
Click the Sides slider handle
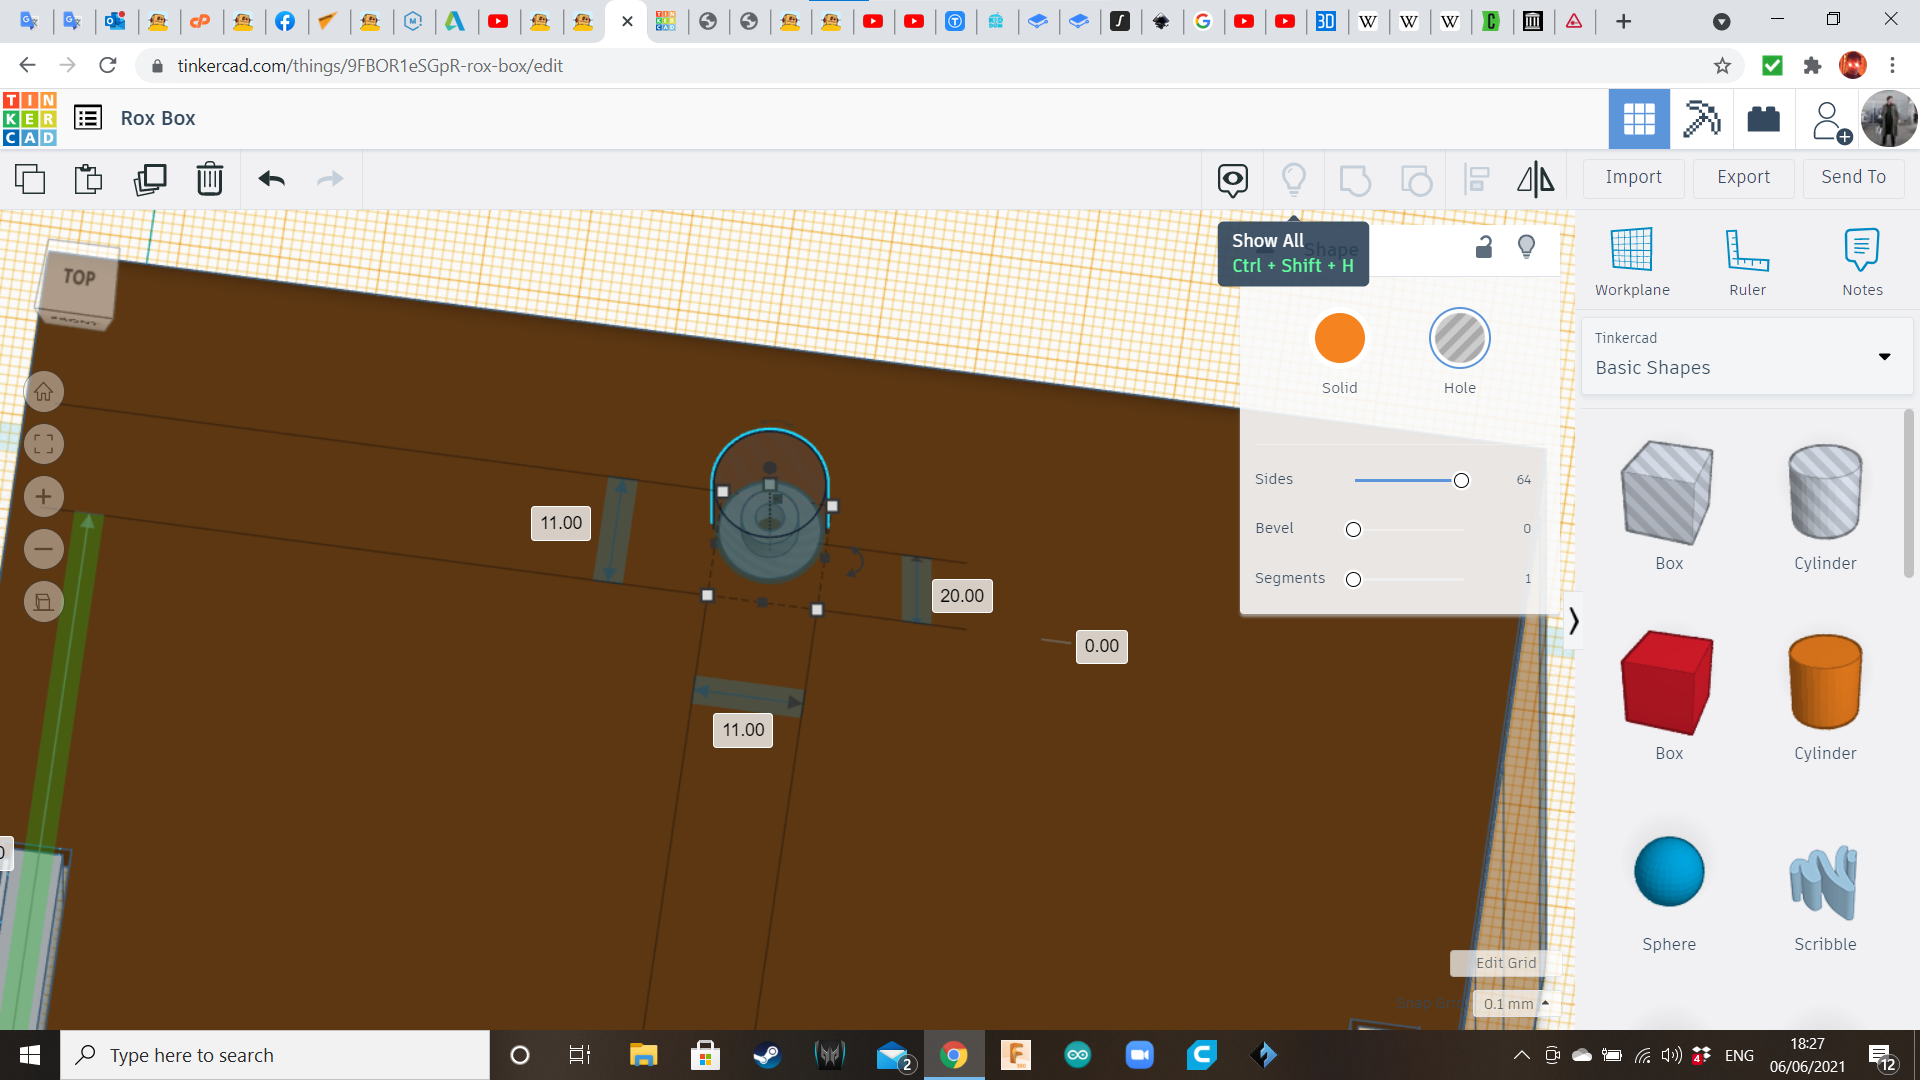tap(1461, 480)
